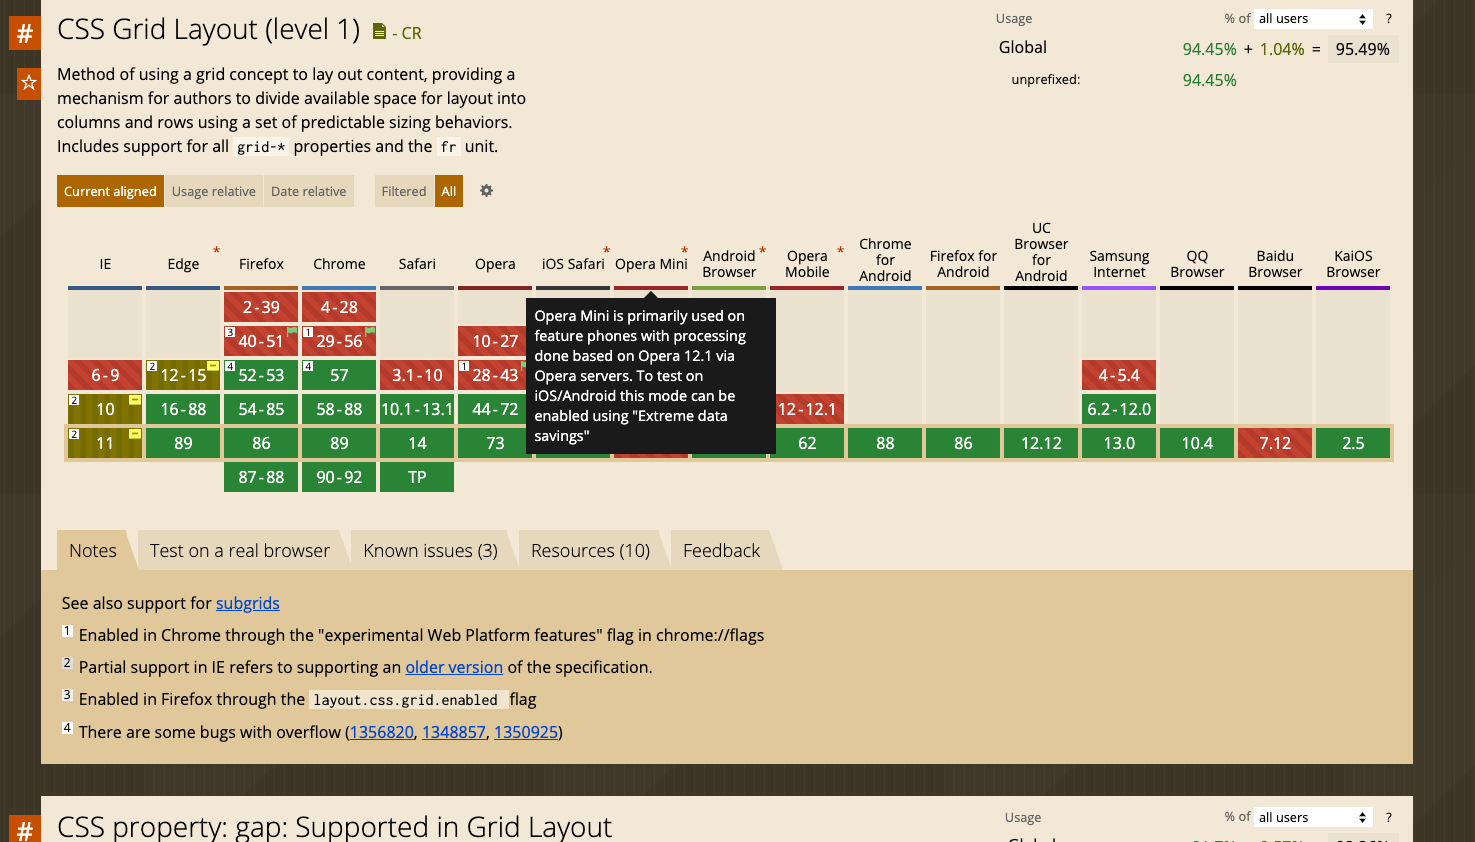
Task: Click the hash permalink icon for CSS Grid Layout
Action: [x=25, y=33]
